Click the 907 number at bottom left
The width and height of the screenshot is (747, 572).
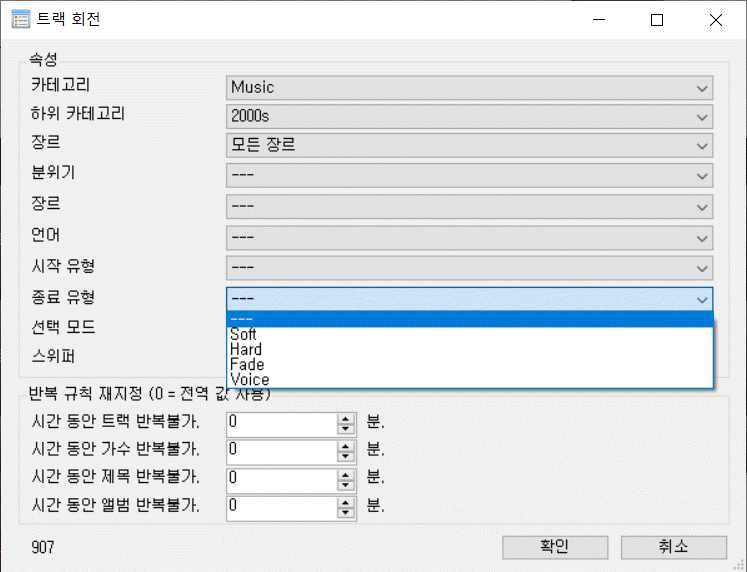coord(43,547)
